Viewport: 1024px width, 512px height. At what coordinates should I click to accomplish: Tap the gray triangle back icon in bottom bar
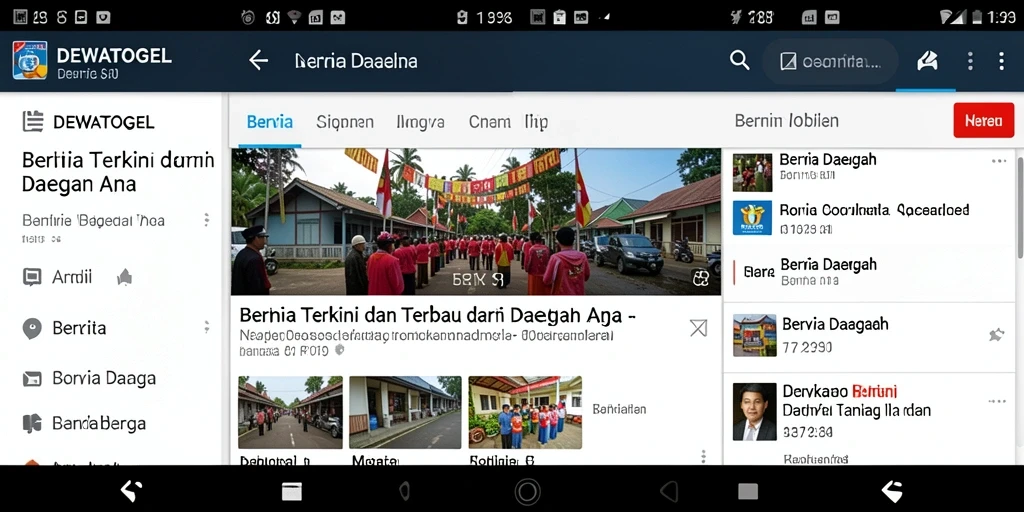coord(669,491)
